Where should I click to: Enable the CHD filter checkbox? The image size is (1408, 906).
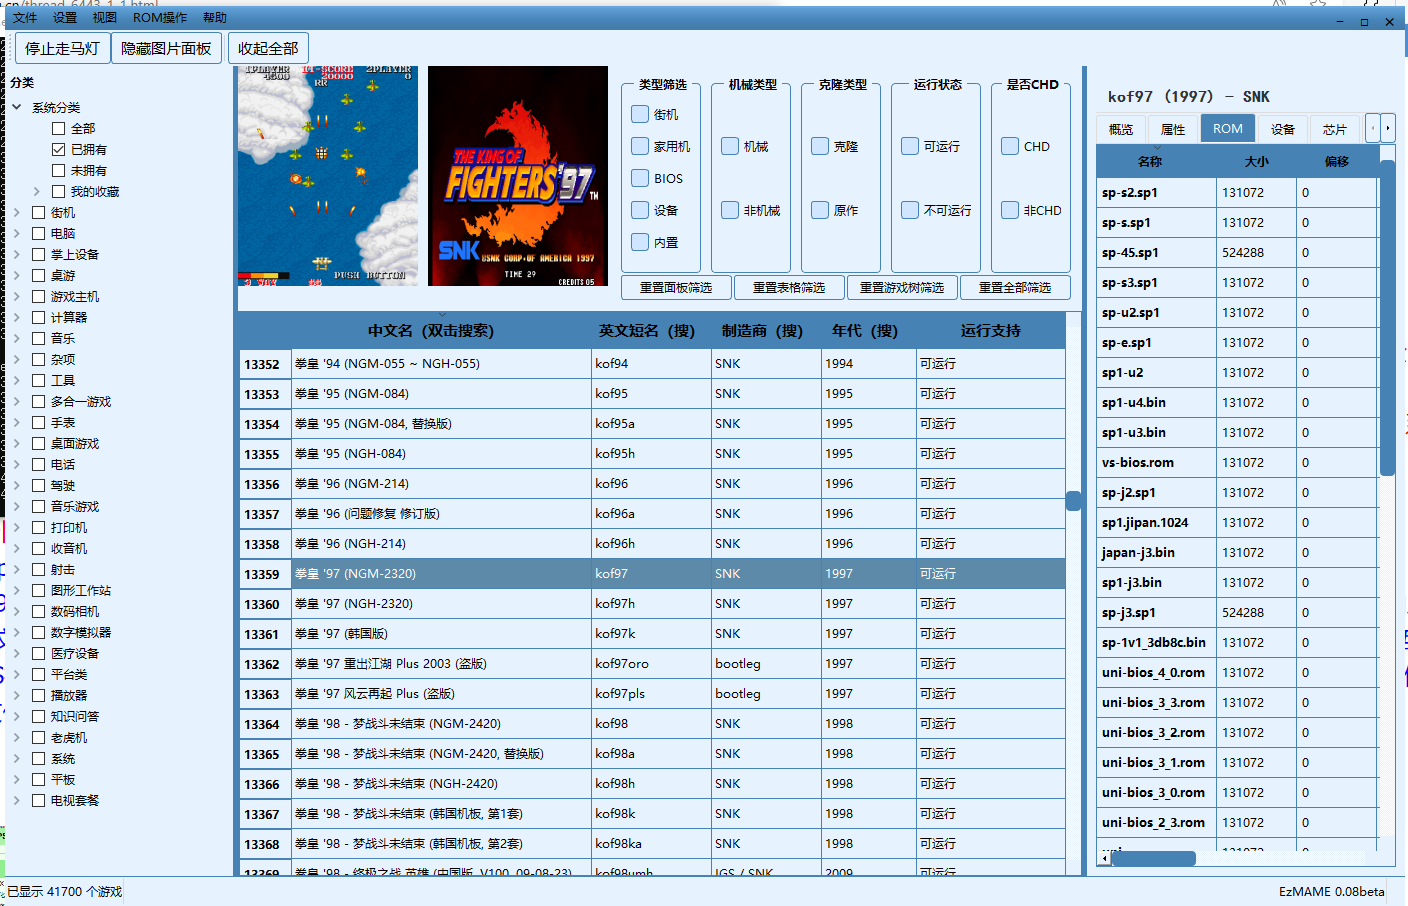1010,146
